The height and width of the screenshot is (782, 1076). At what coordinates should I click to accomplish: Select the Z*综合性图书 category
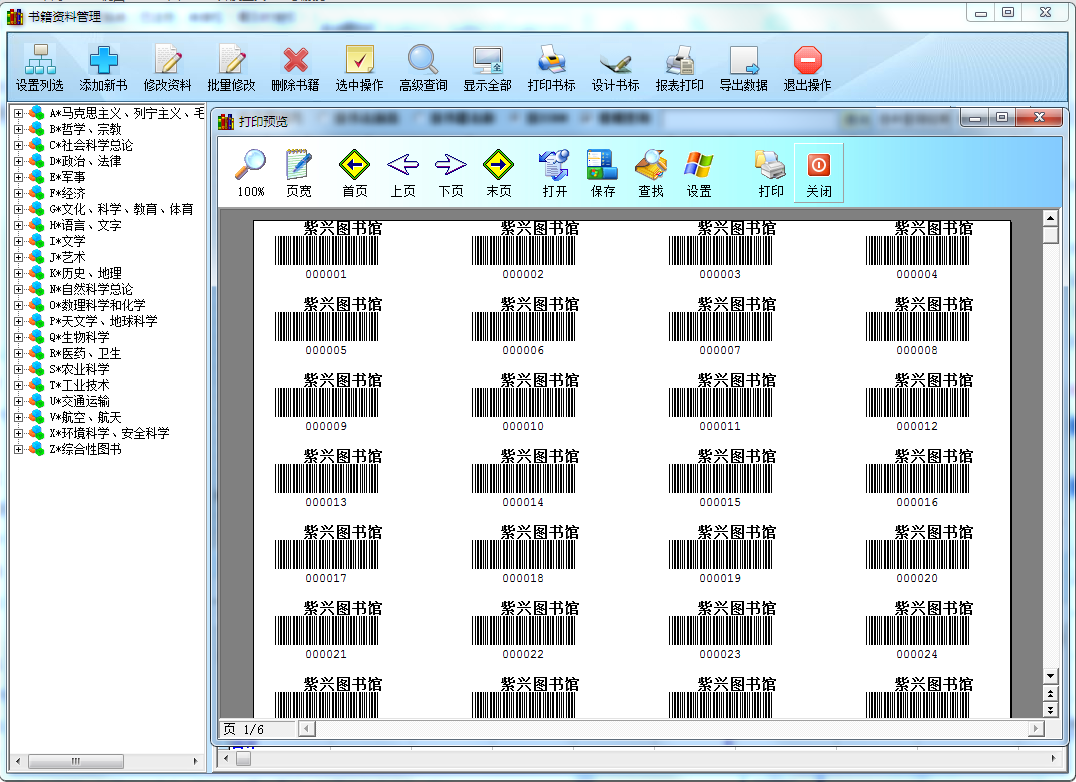[85, 449]
